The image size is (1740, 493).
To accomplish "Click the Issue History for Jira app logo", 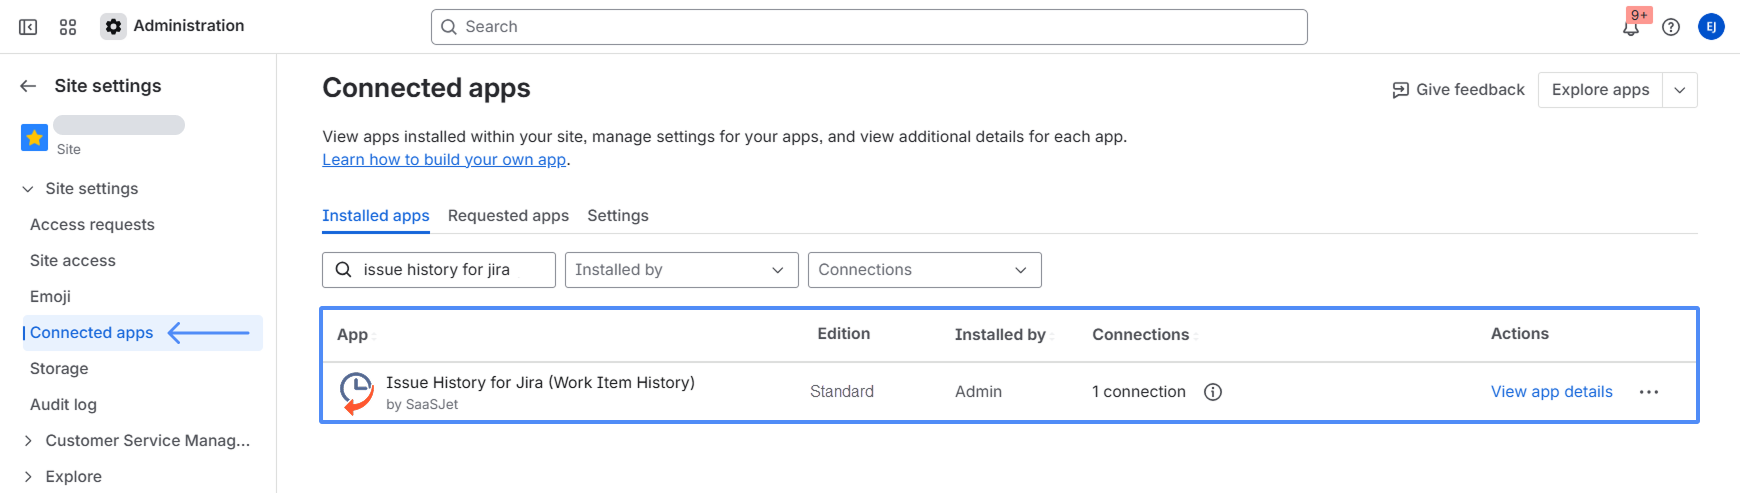I will coord(356,392).
